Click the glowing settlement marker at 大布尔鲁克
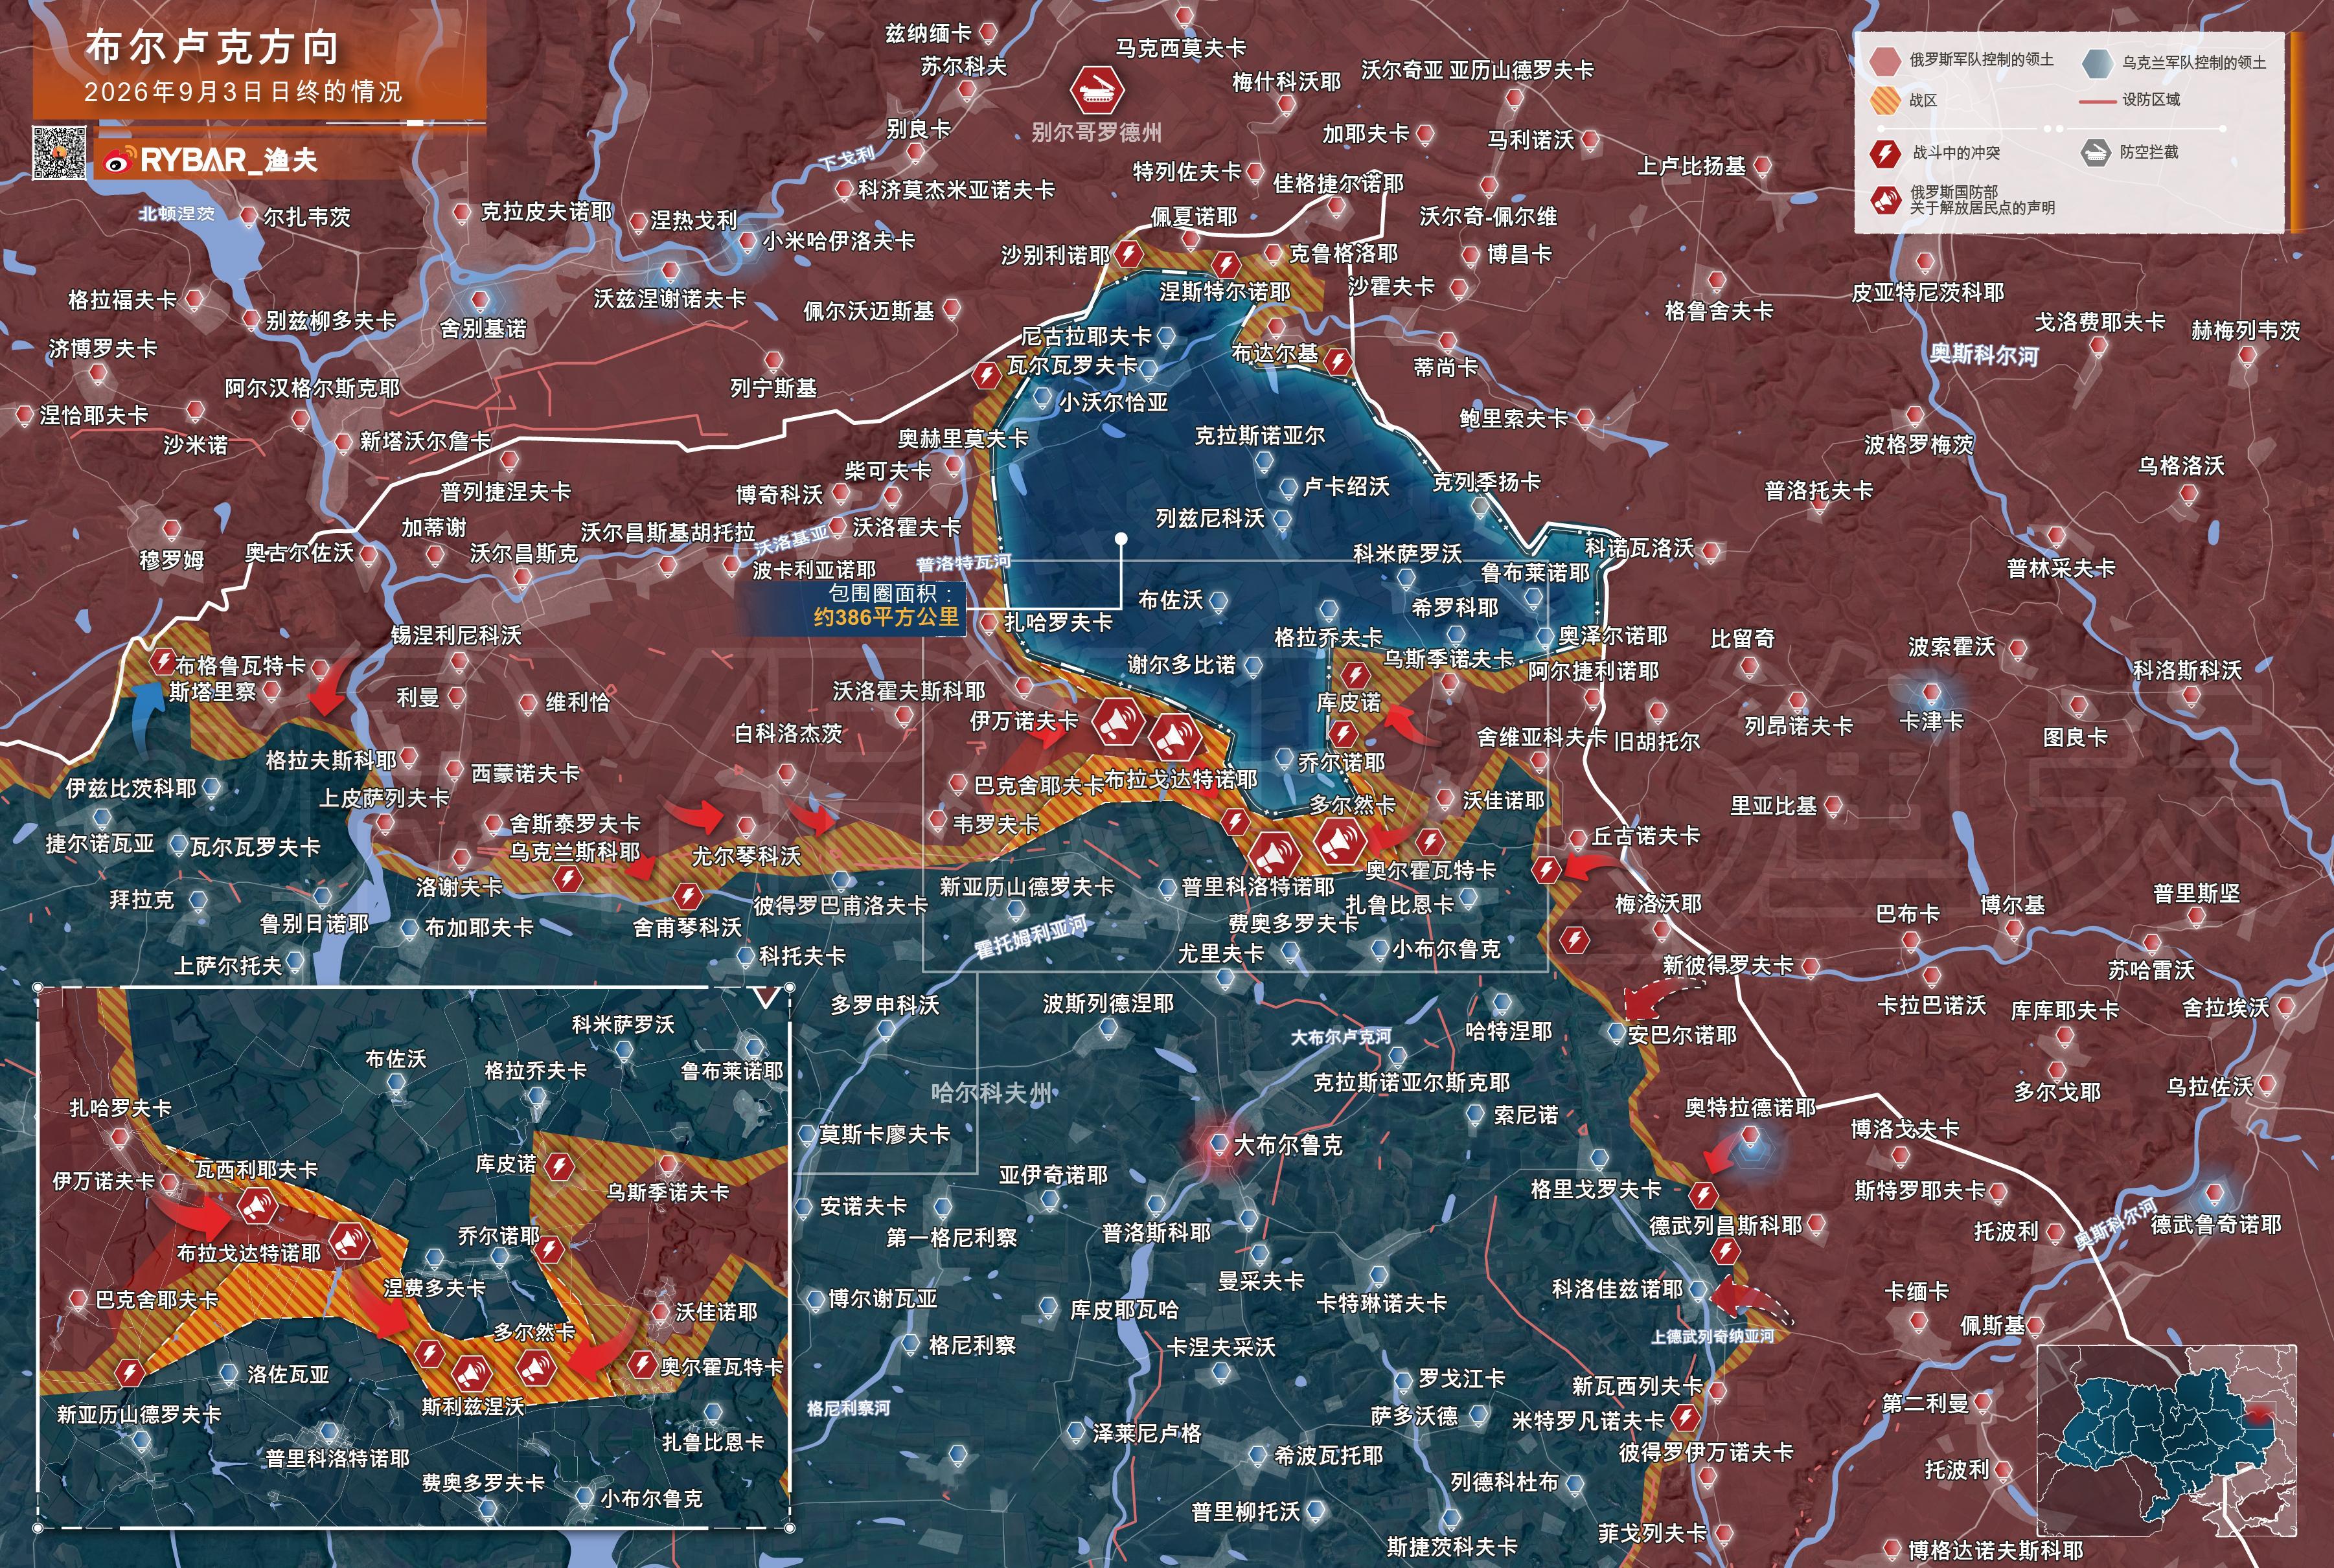 (x=1218, y=1143)
